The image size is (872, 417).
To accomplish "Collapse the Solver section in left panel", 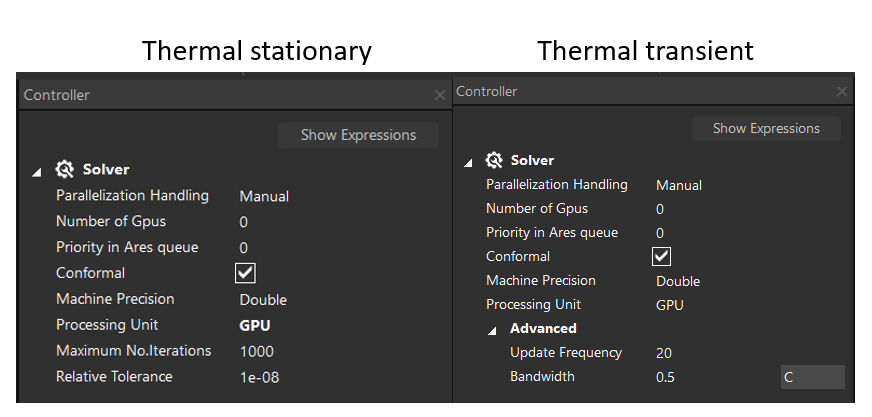I will pyautogui.click(x=37, y=171).
